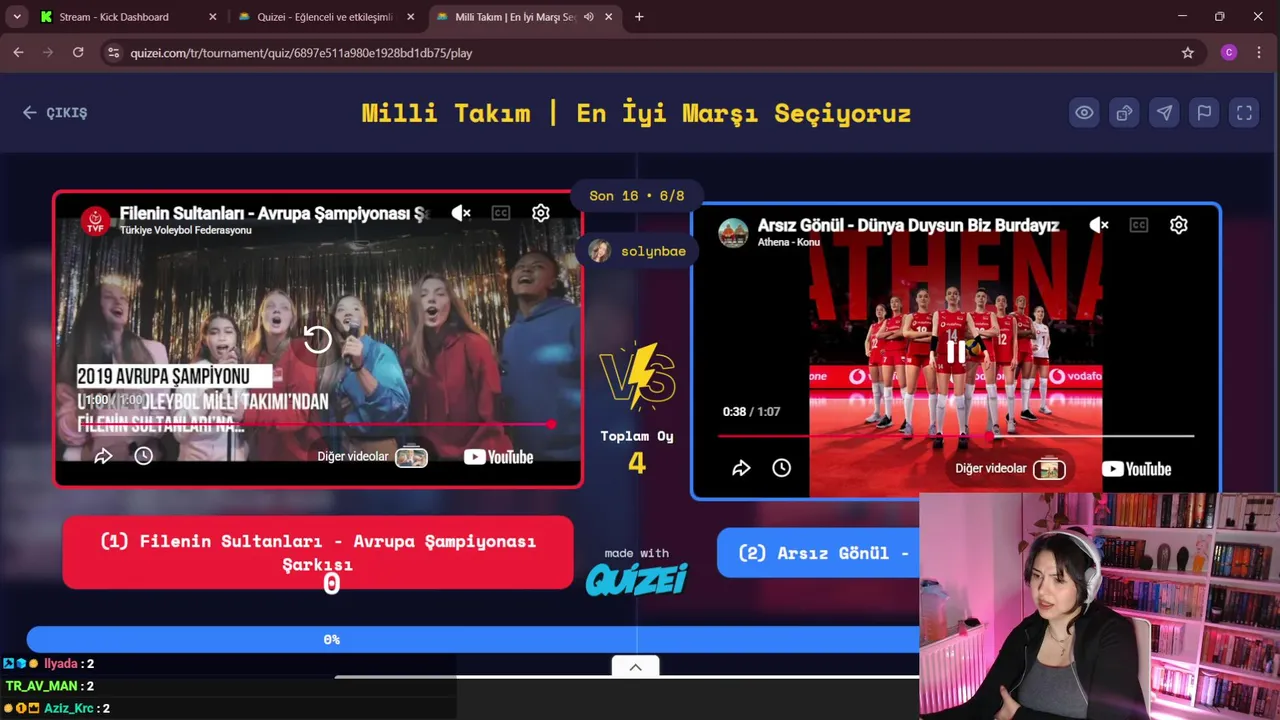
Task: Reload the page
Action: coord(78,53)
